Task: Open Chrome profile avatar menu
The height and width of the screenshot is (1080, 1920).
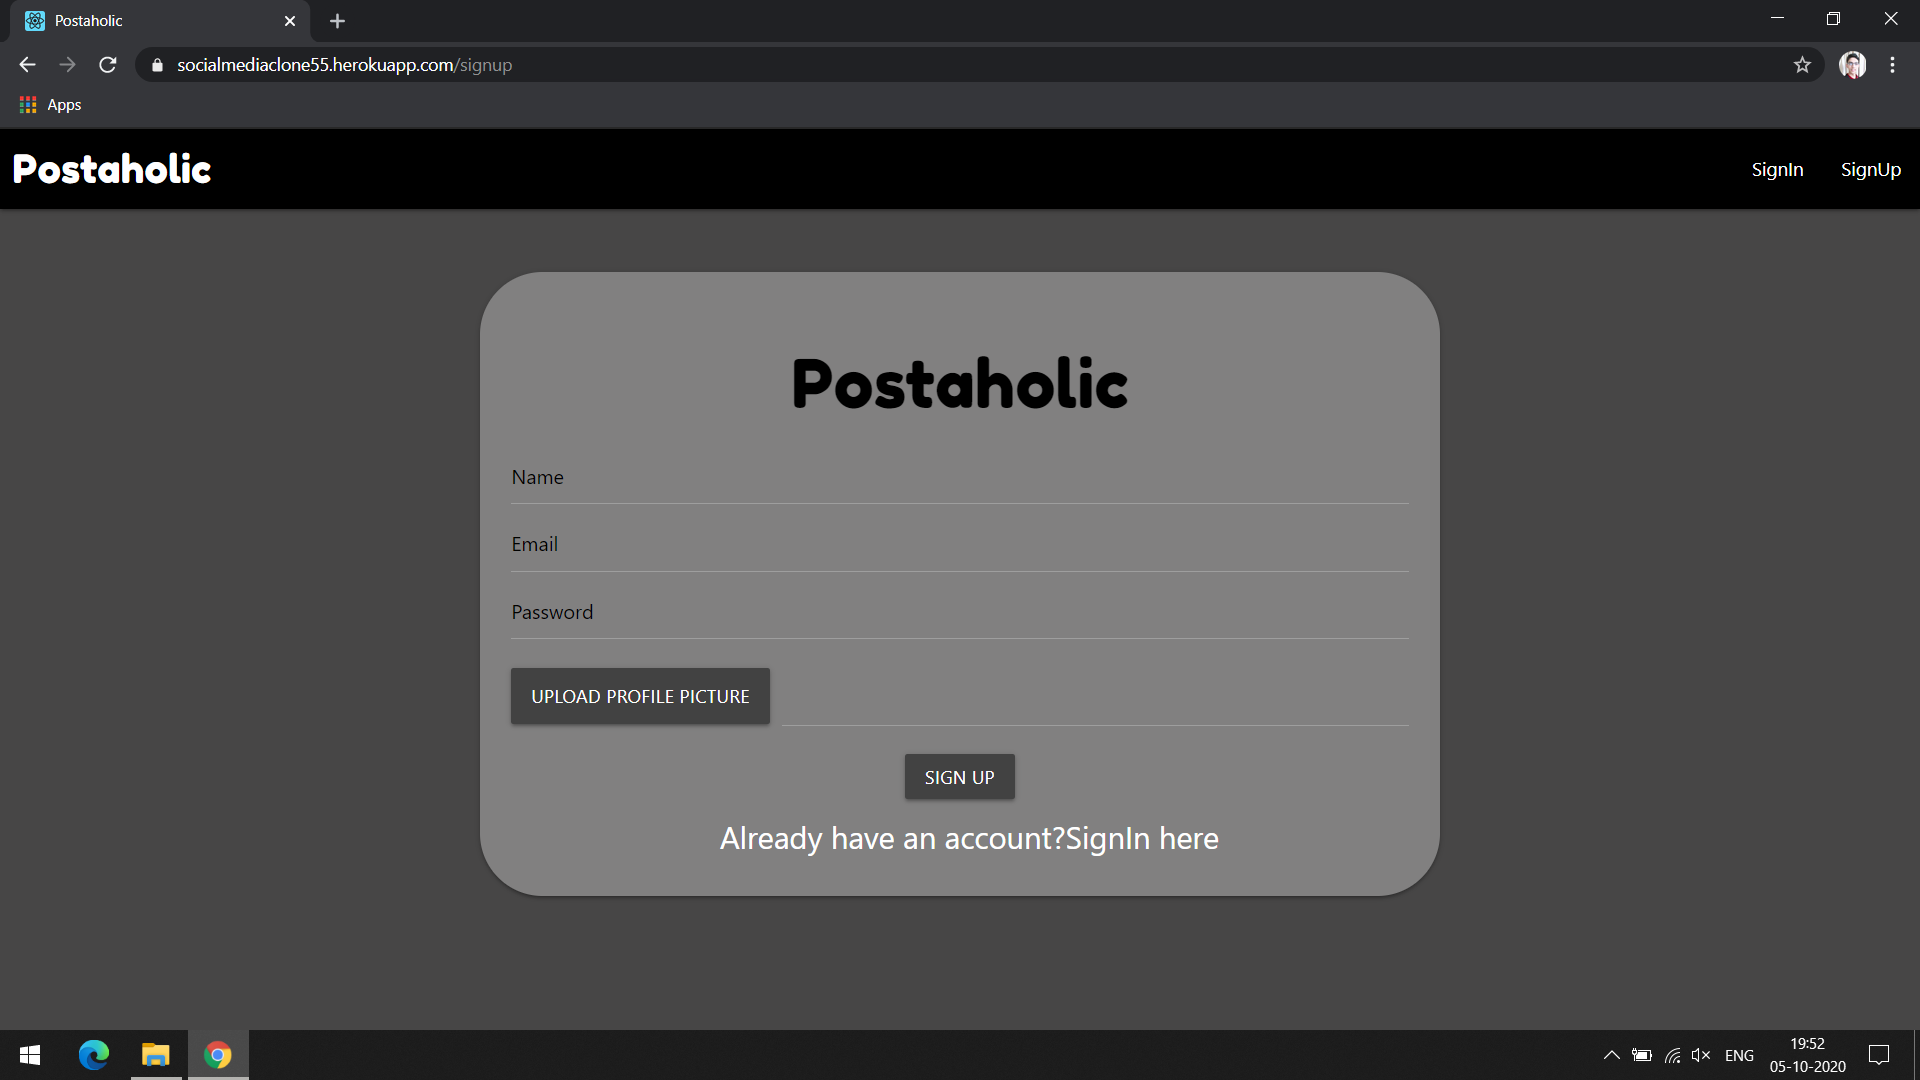Action: (x=1852, y=65)
